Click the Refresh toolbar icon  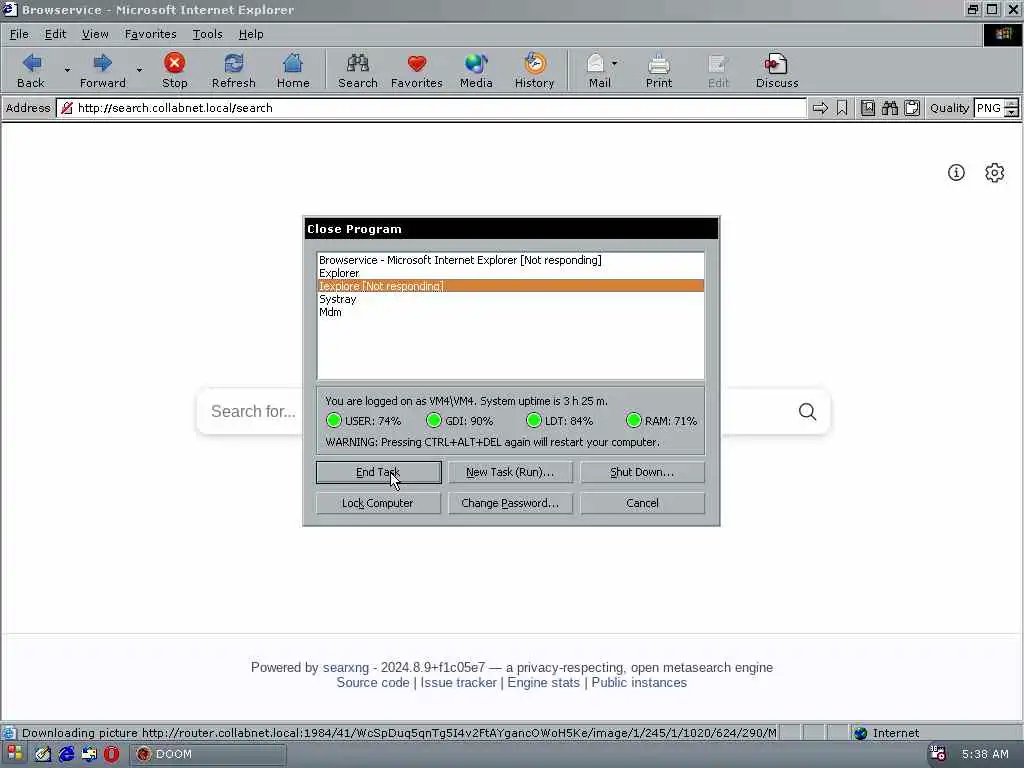[233, 63]
